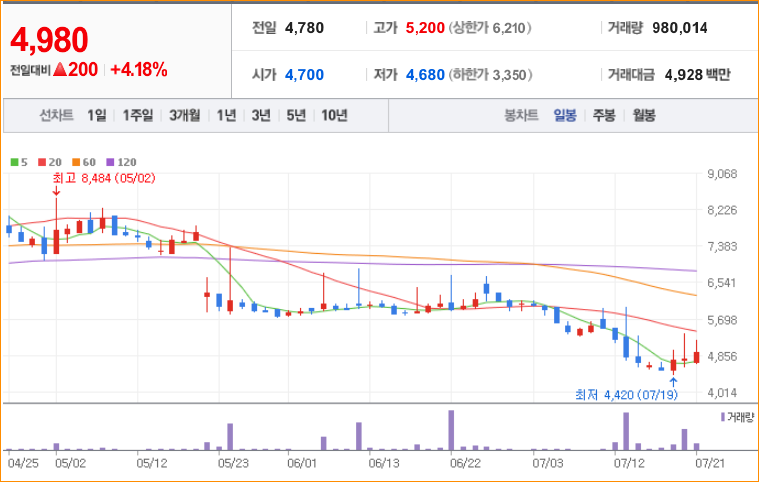Click the 06/01 date axis label
The height and width of the screenshot is (482, 759).
tap(302, 464)
